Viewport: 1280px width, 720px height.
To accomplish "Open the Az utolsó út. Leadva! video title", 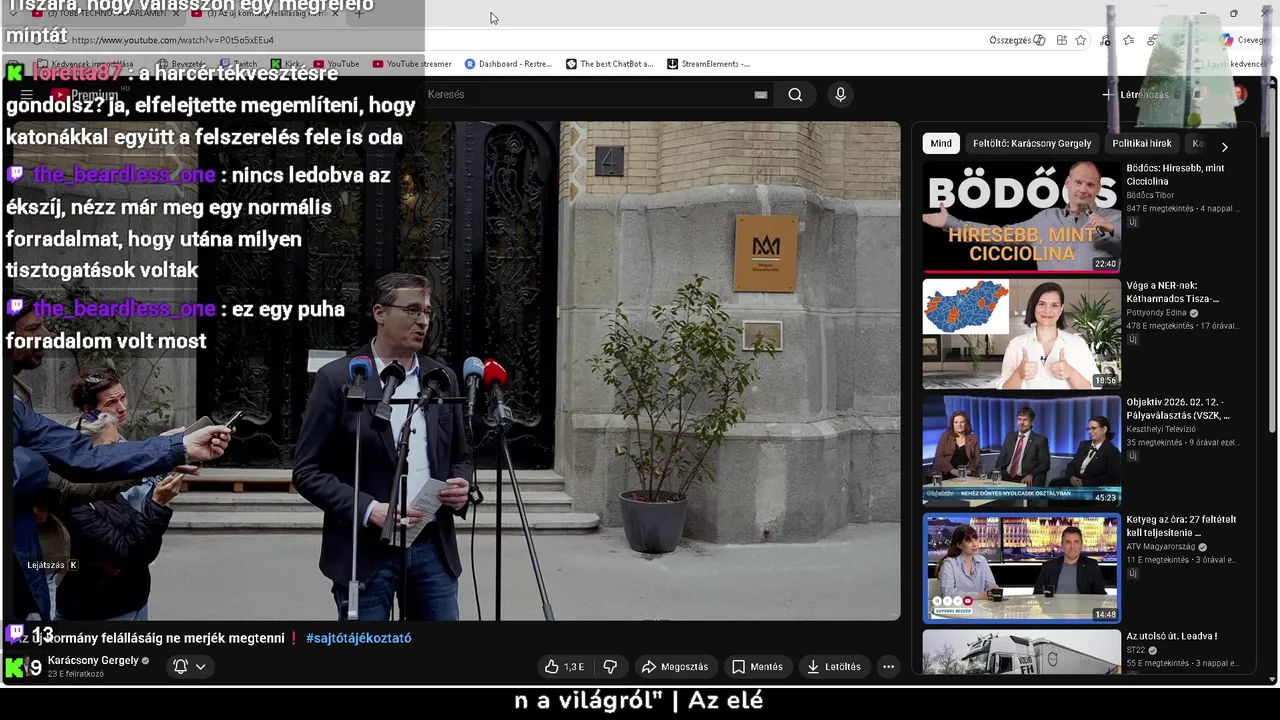I will (1171, 636).
